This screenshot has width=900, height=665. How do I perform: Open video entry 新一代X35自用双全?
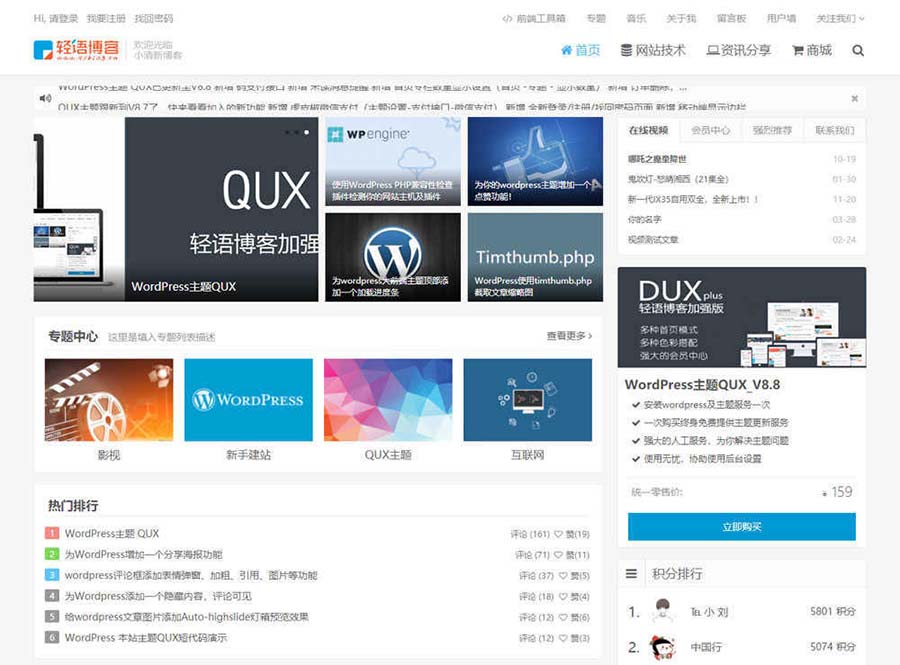pos(693,199)
